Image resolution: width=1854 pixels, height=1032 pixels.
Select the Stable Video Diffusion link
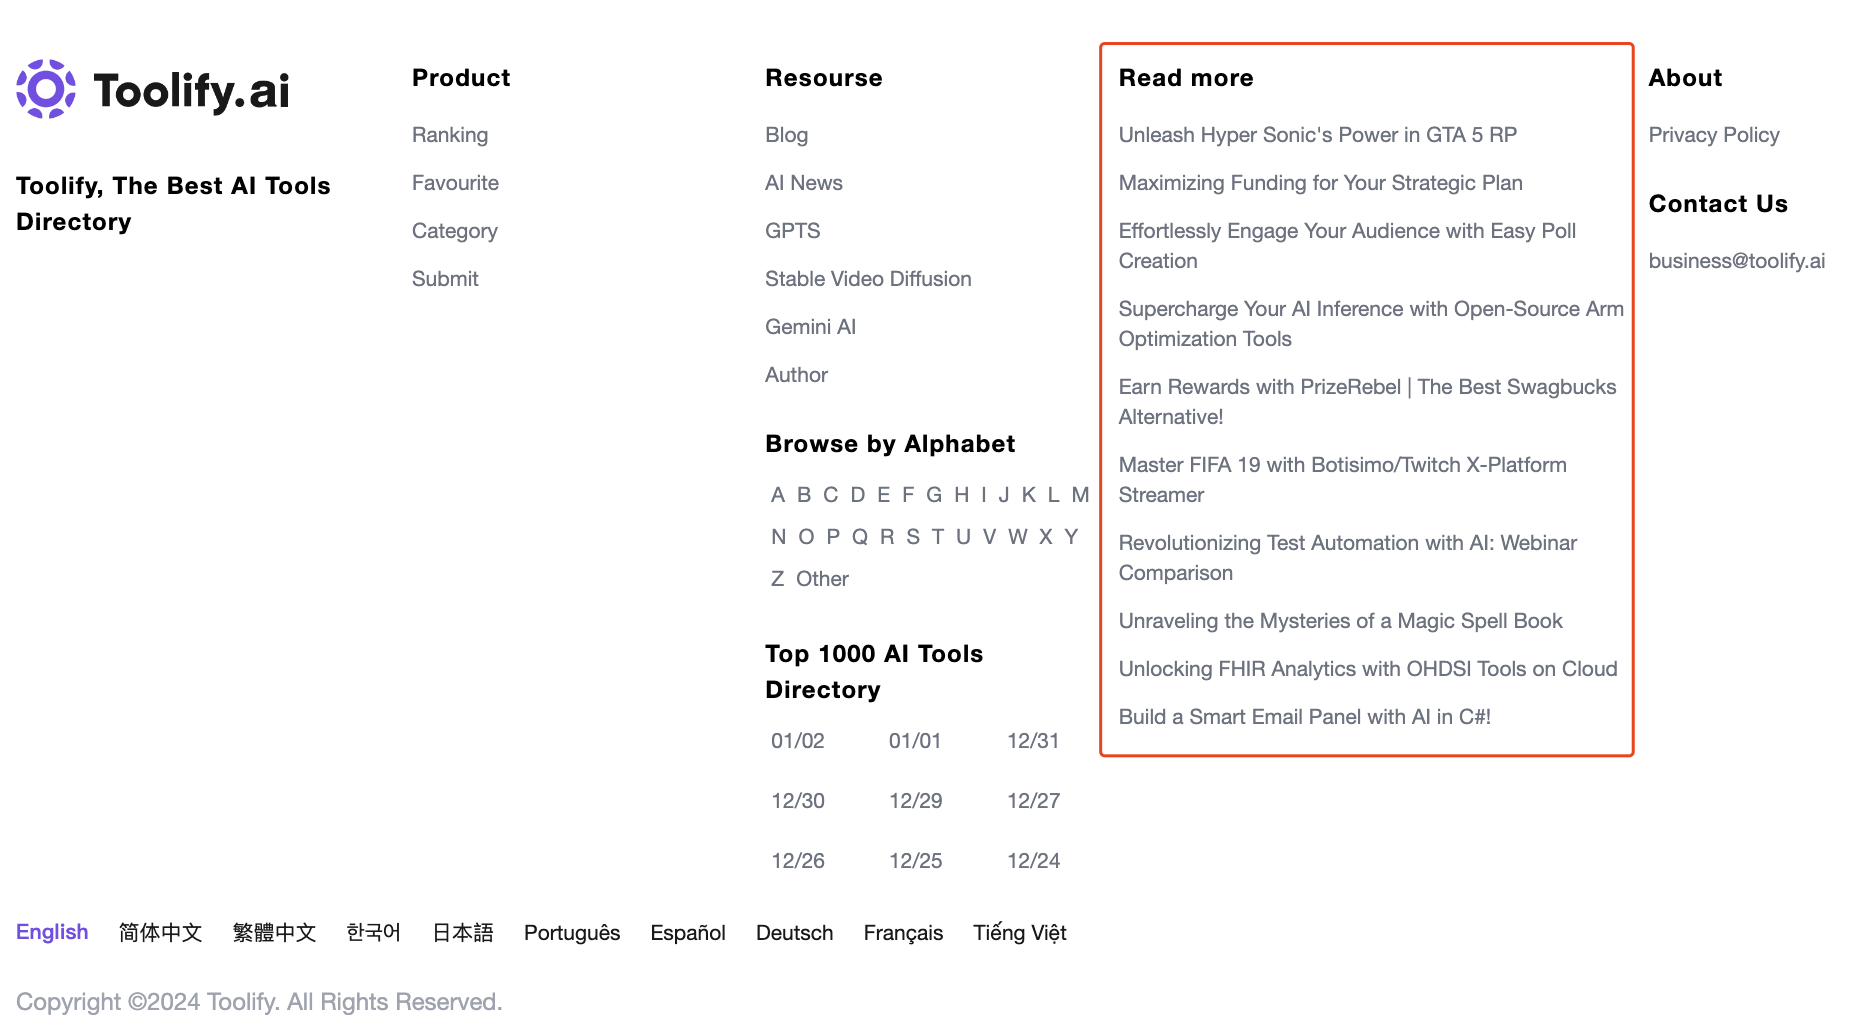point(868,279)
